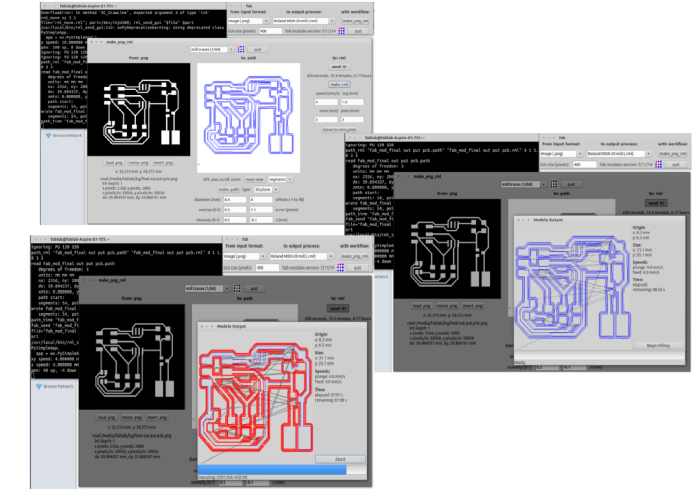Image resolution: width=700 pixels, height=500 pixels.
Task: Open the output process dropdown in the right screenshot's fab window
Action: coord(618,154)
